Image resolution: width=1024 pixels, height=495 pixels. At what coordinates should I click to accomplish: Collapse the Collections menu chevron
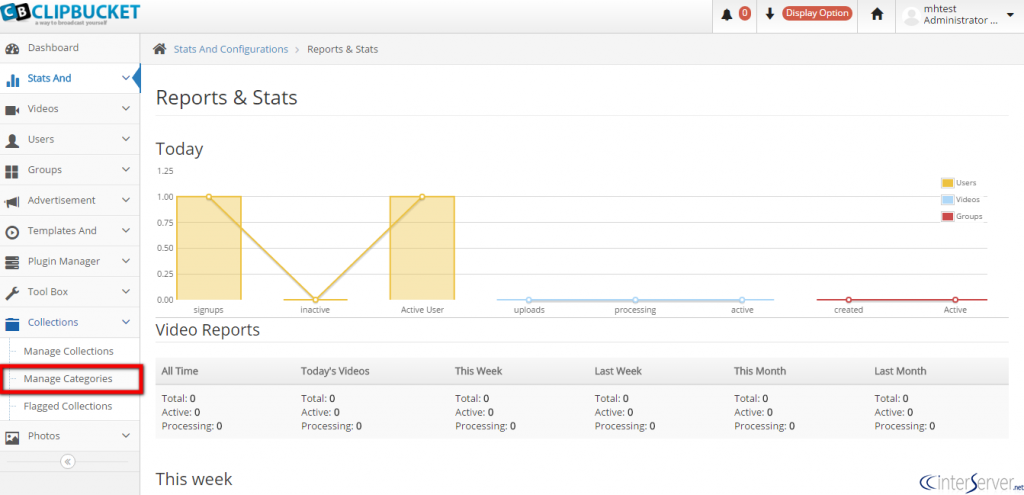(126, 322)
